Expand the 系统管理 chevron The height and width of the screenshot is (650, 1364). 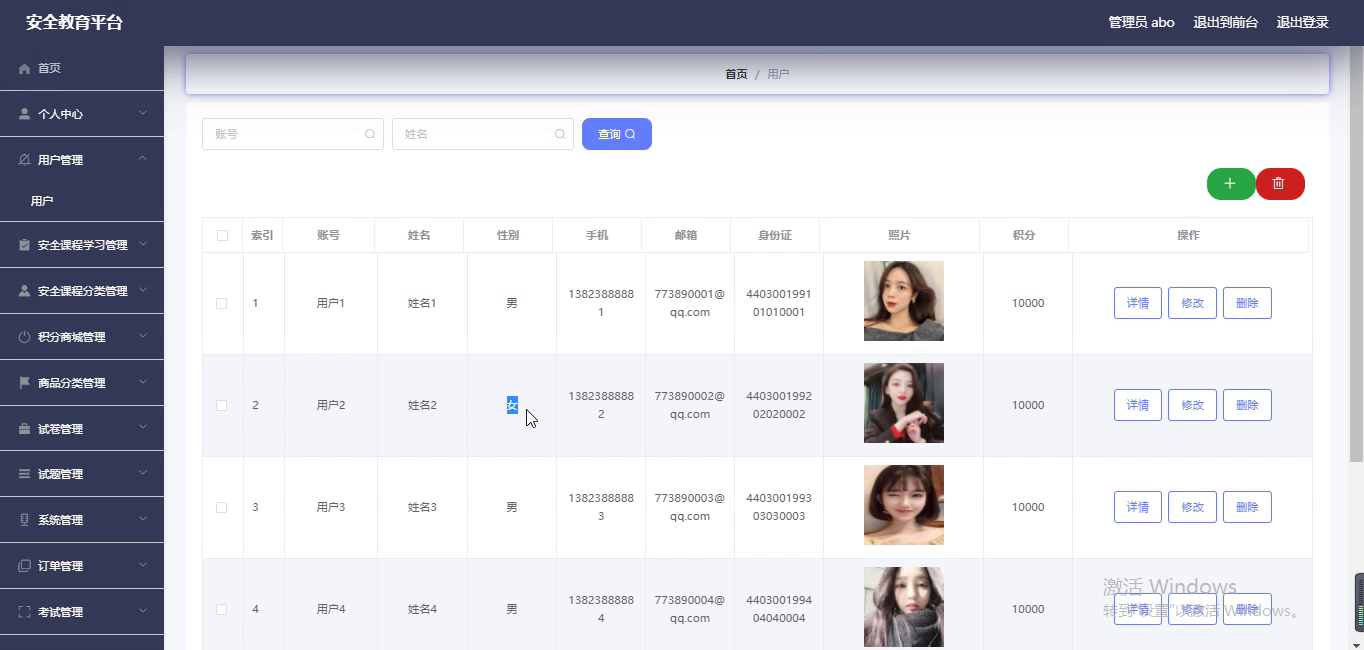point(143,519)
